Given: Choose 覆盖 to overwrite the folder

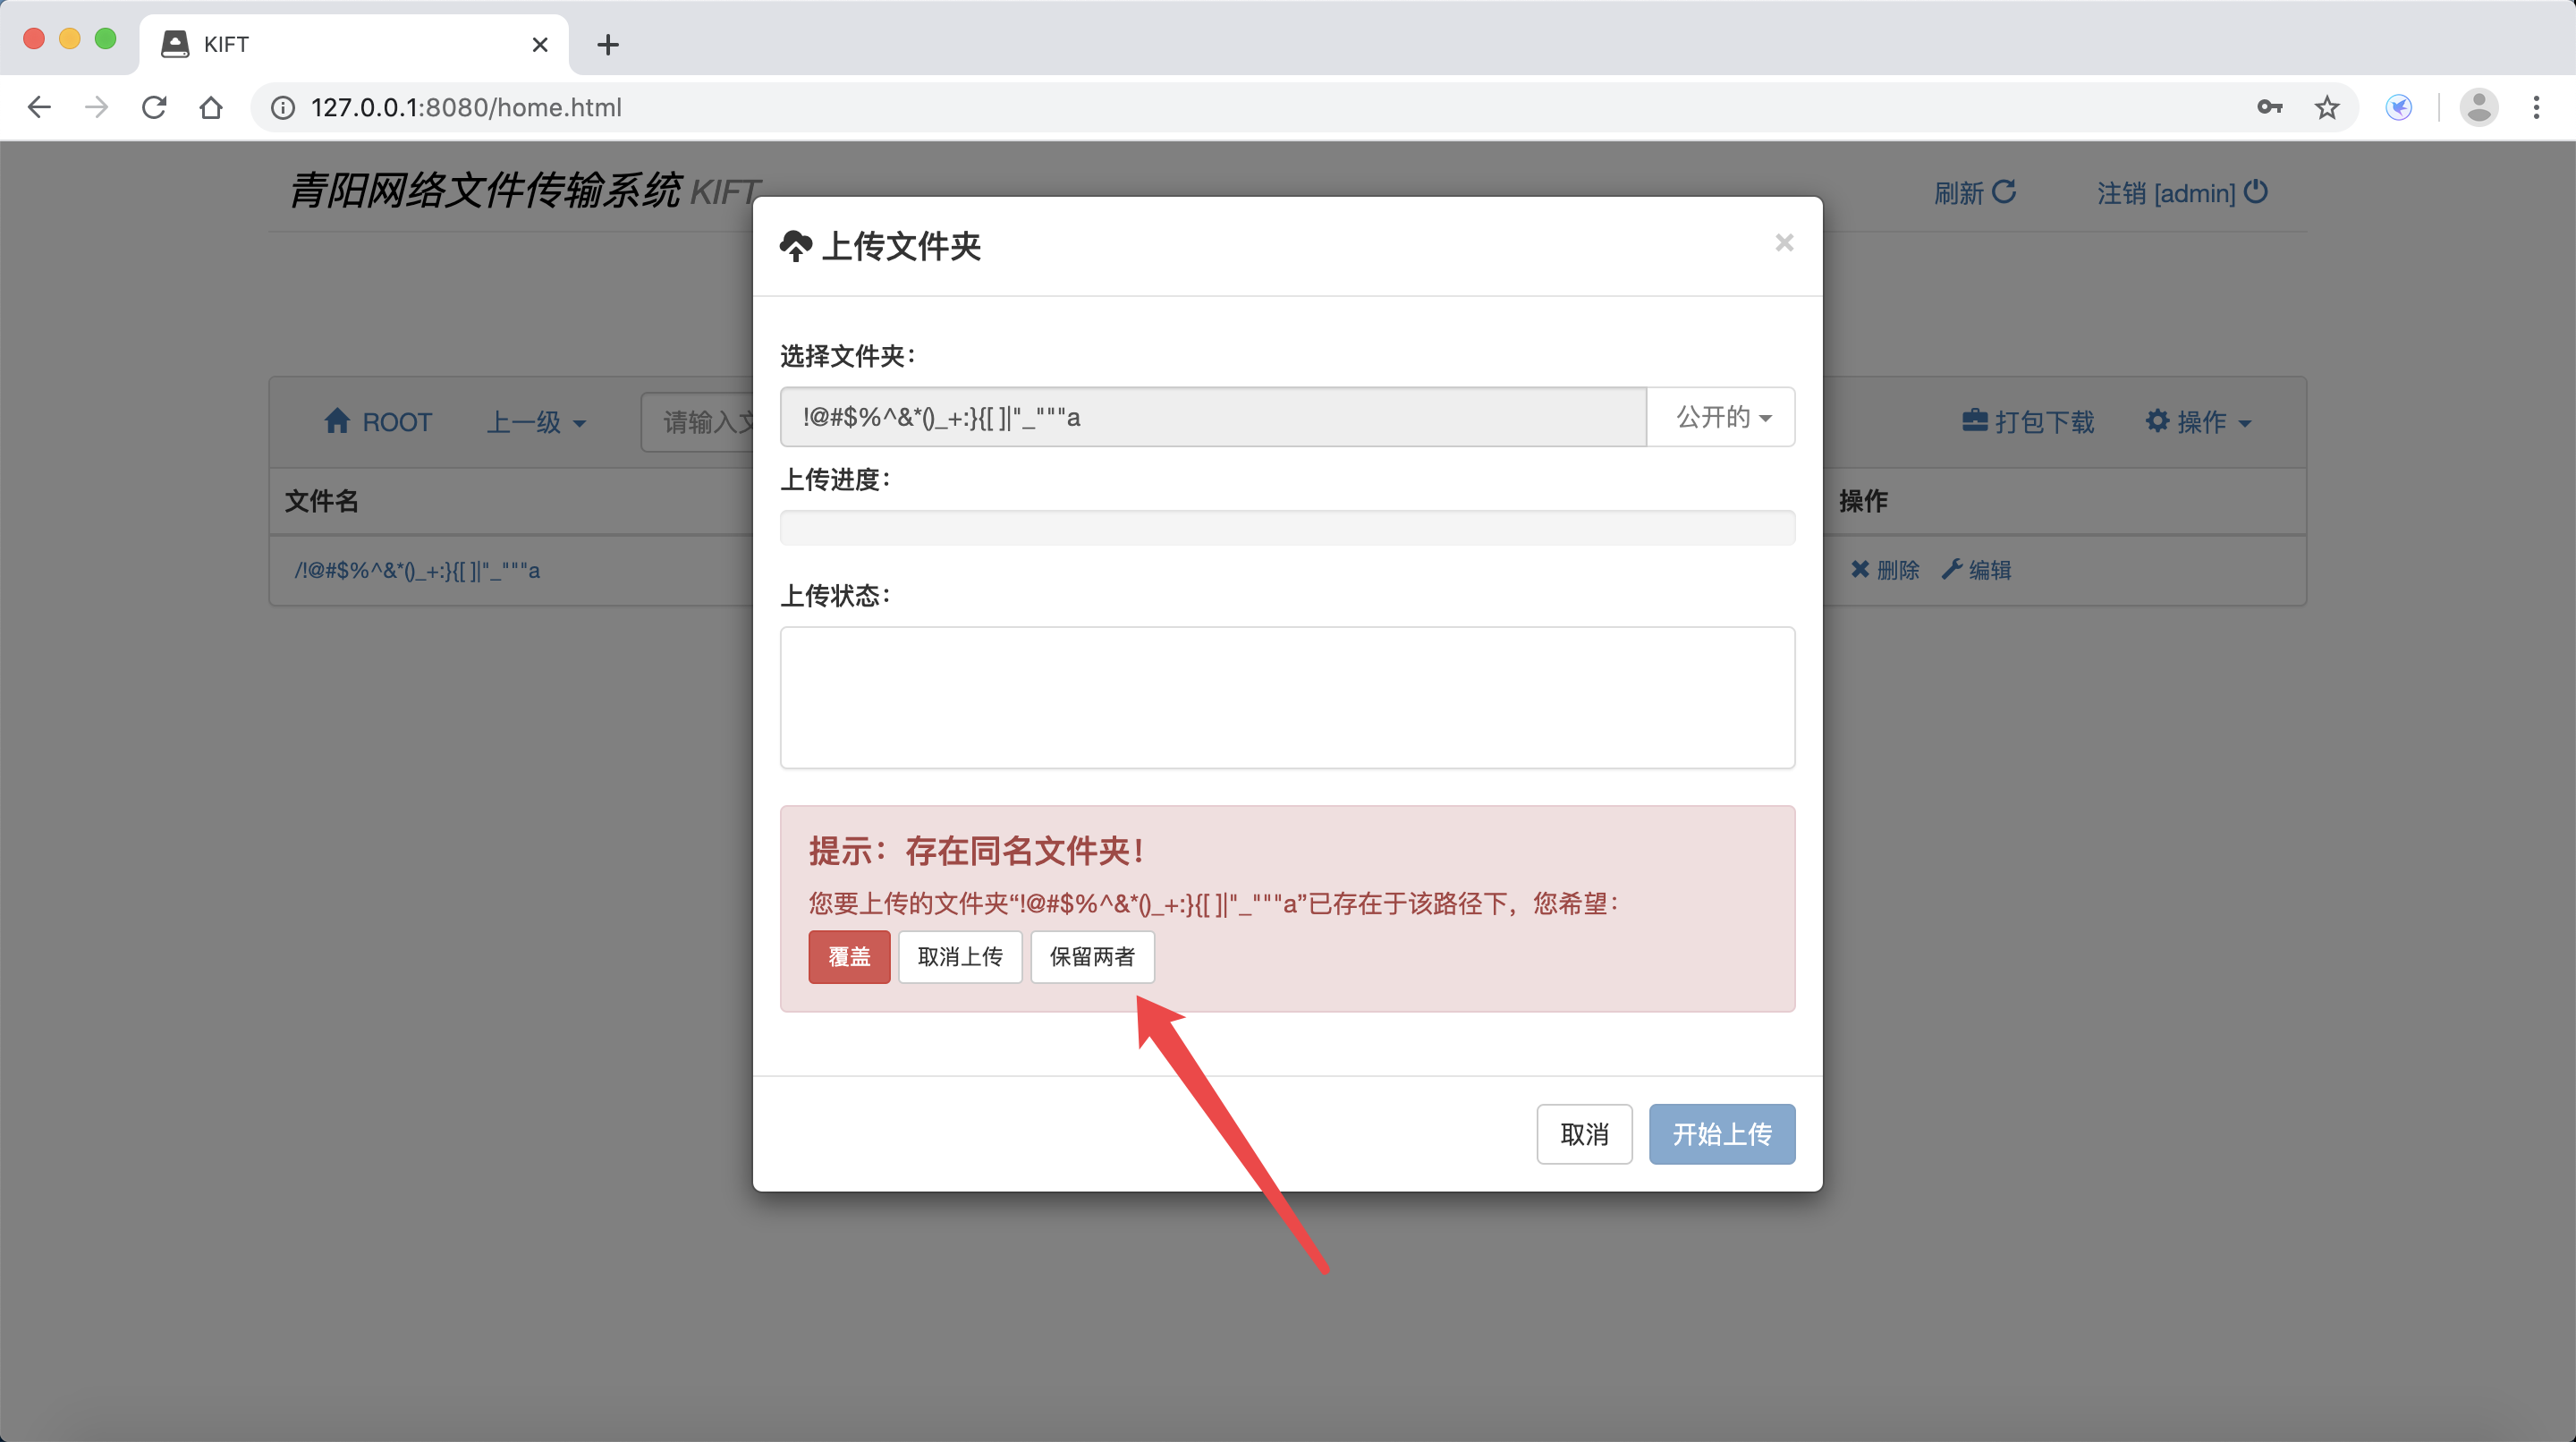Looking at the screenshot, I should (x=849, y=957).
